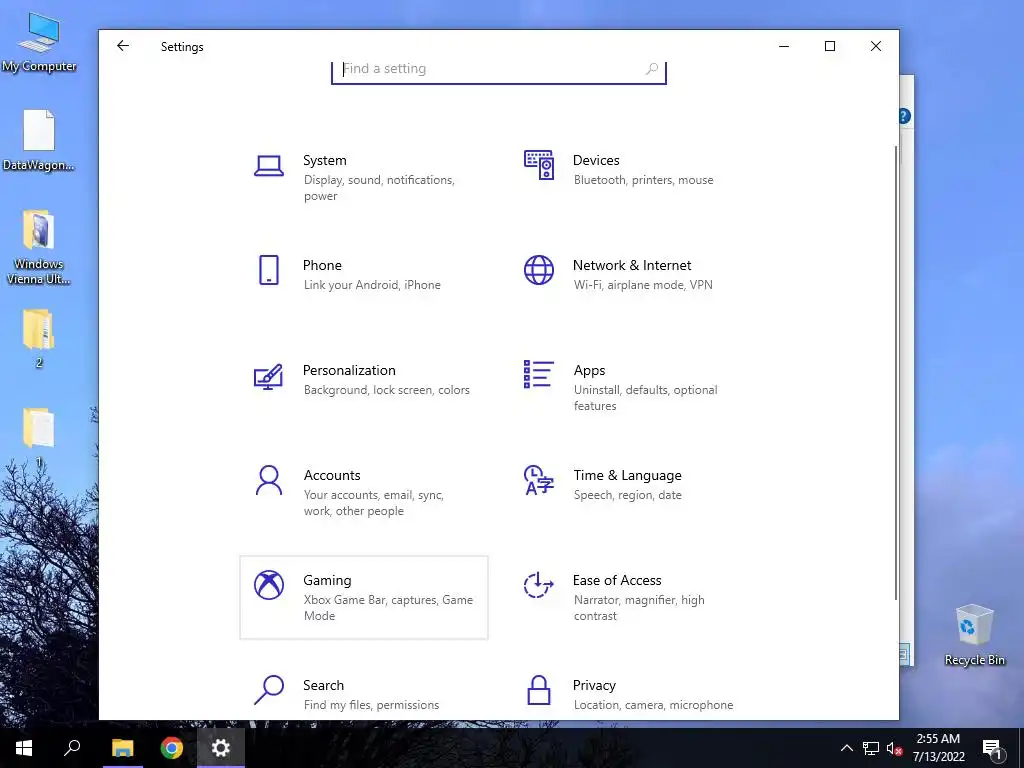
Task: Maximize the Settings window
Action: pos(829,46)
